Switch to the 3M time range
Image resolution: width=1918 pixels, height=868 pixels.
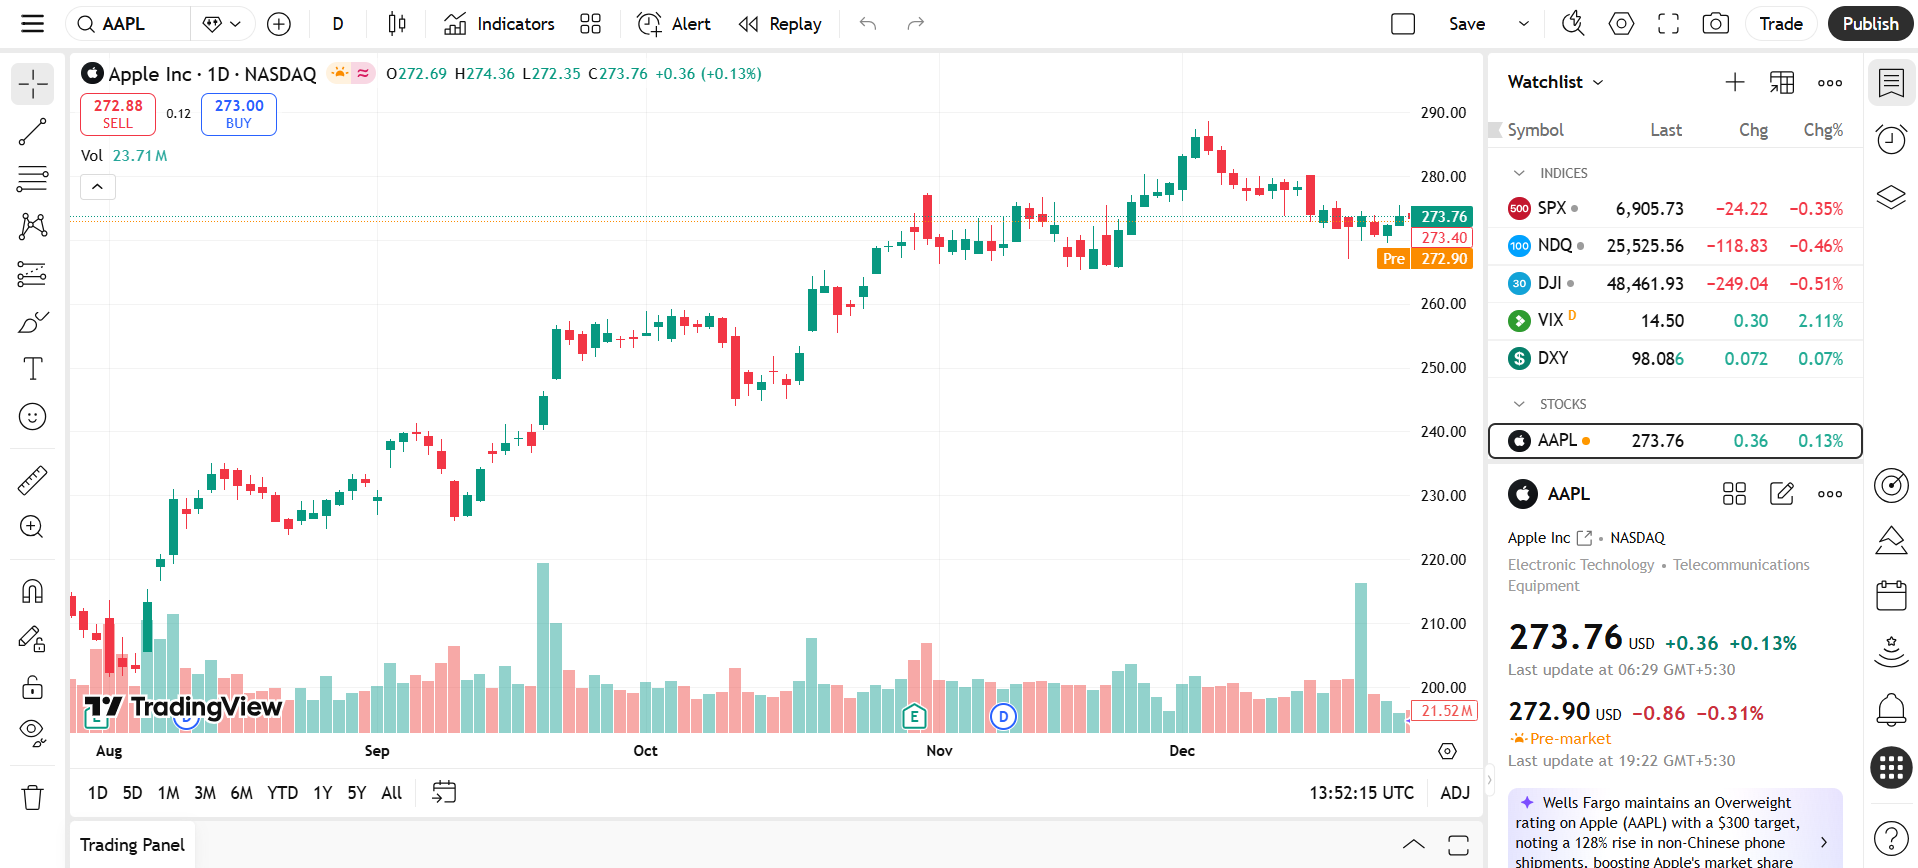(205, 793)
